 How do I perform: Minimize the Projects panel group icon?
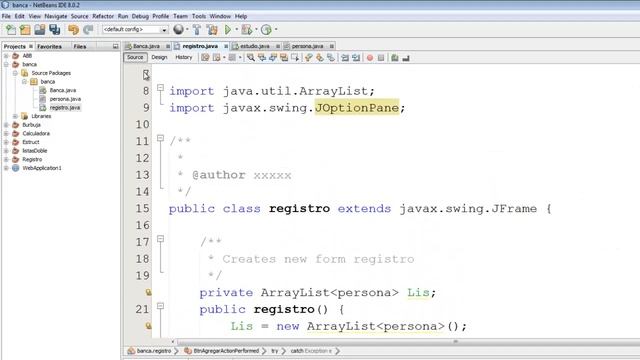point(116,47)
